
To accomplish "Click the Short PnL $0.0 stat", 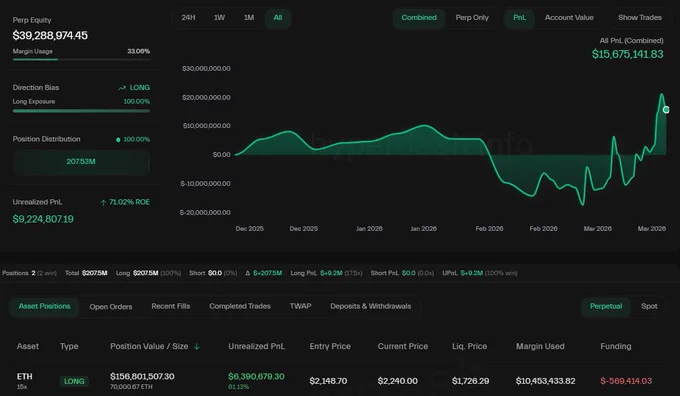I will [x=402, y=273].
